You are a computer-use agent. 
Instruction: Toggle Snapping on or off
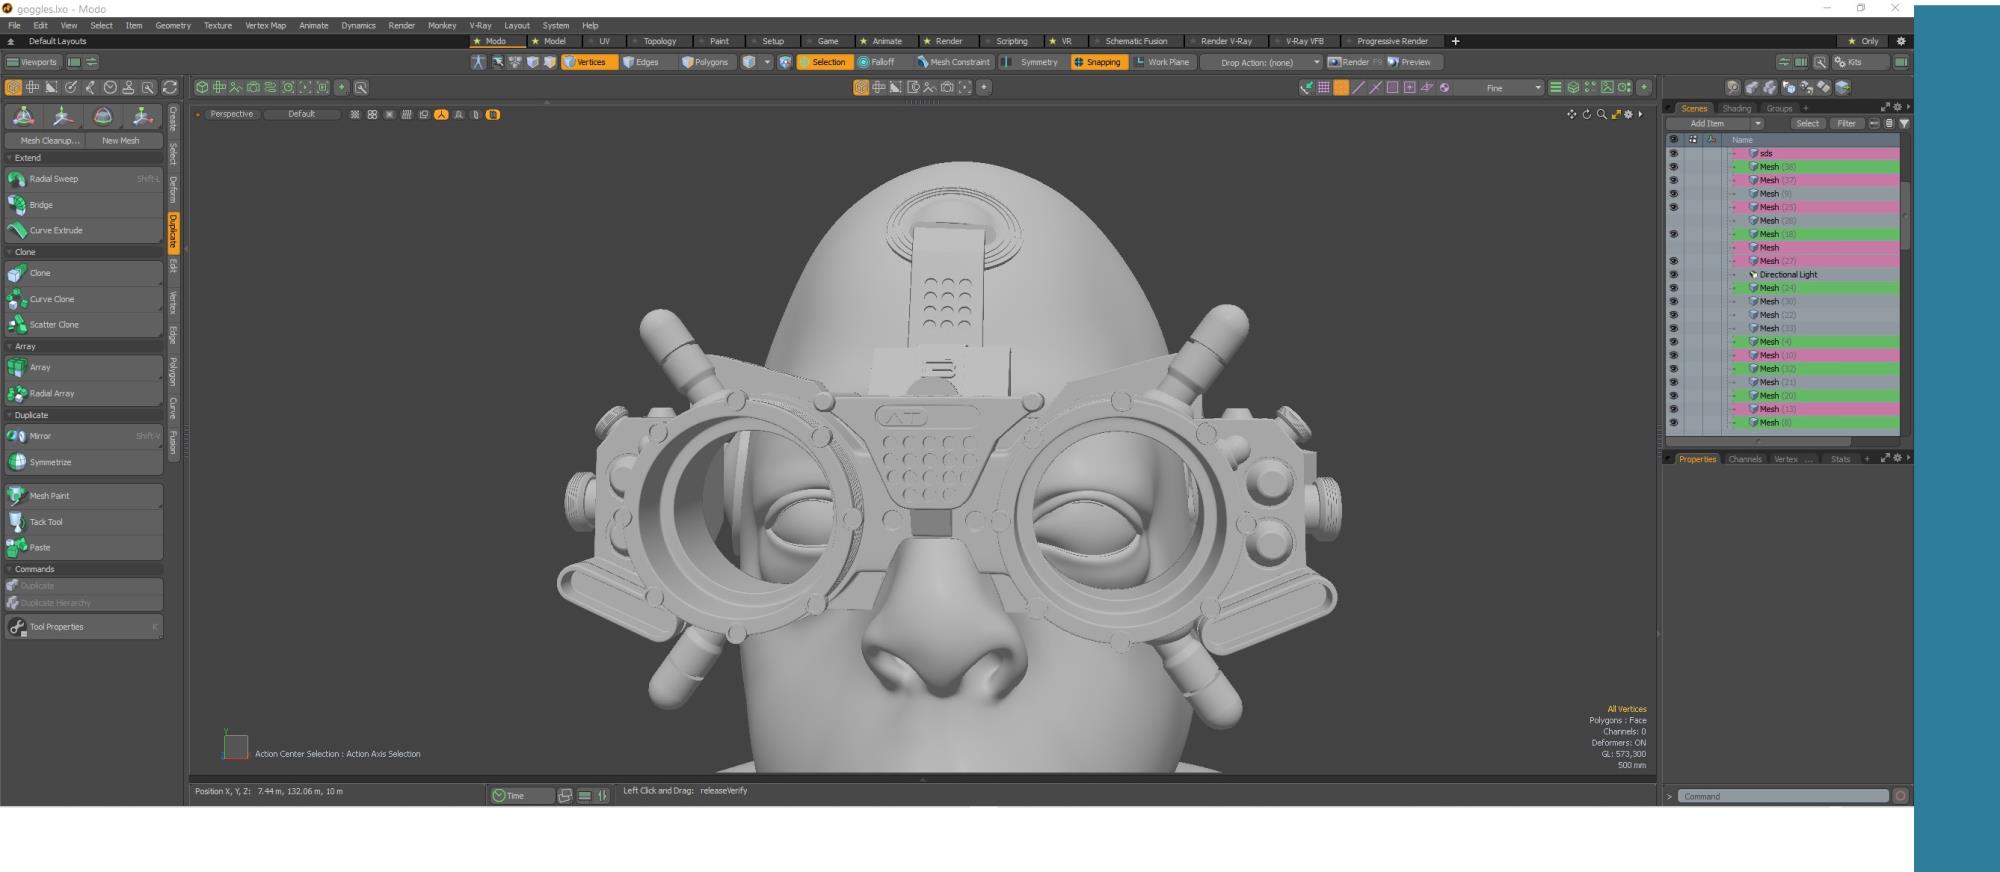[1098, 62]
